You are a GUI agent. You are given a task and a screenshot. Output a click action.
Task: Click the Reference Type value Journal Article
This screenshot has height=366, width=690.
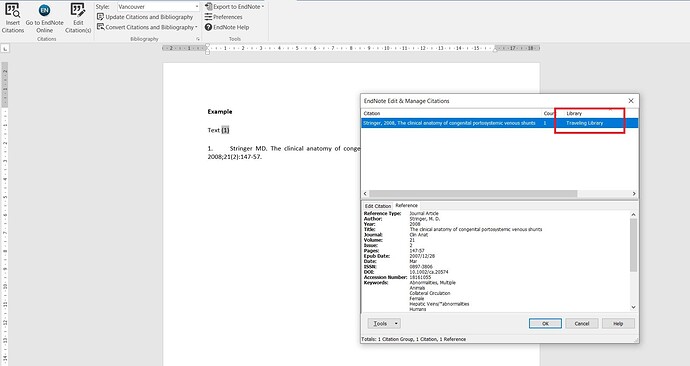(x=424, y=213)
